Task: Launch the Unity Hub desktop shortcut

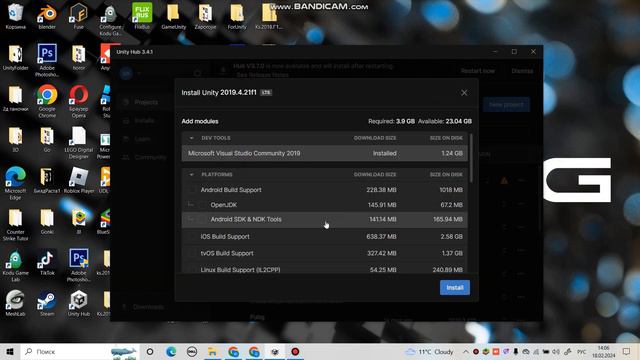Action: [78, 303]
